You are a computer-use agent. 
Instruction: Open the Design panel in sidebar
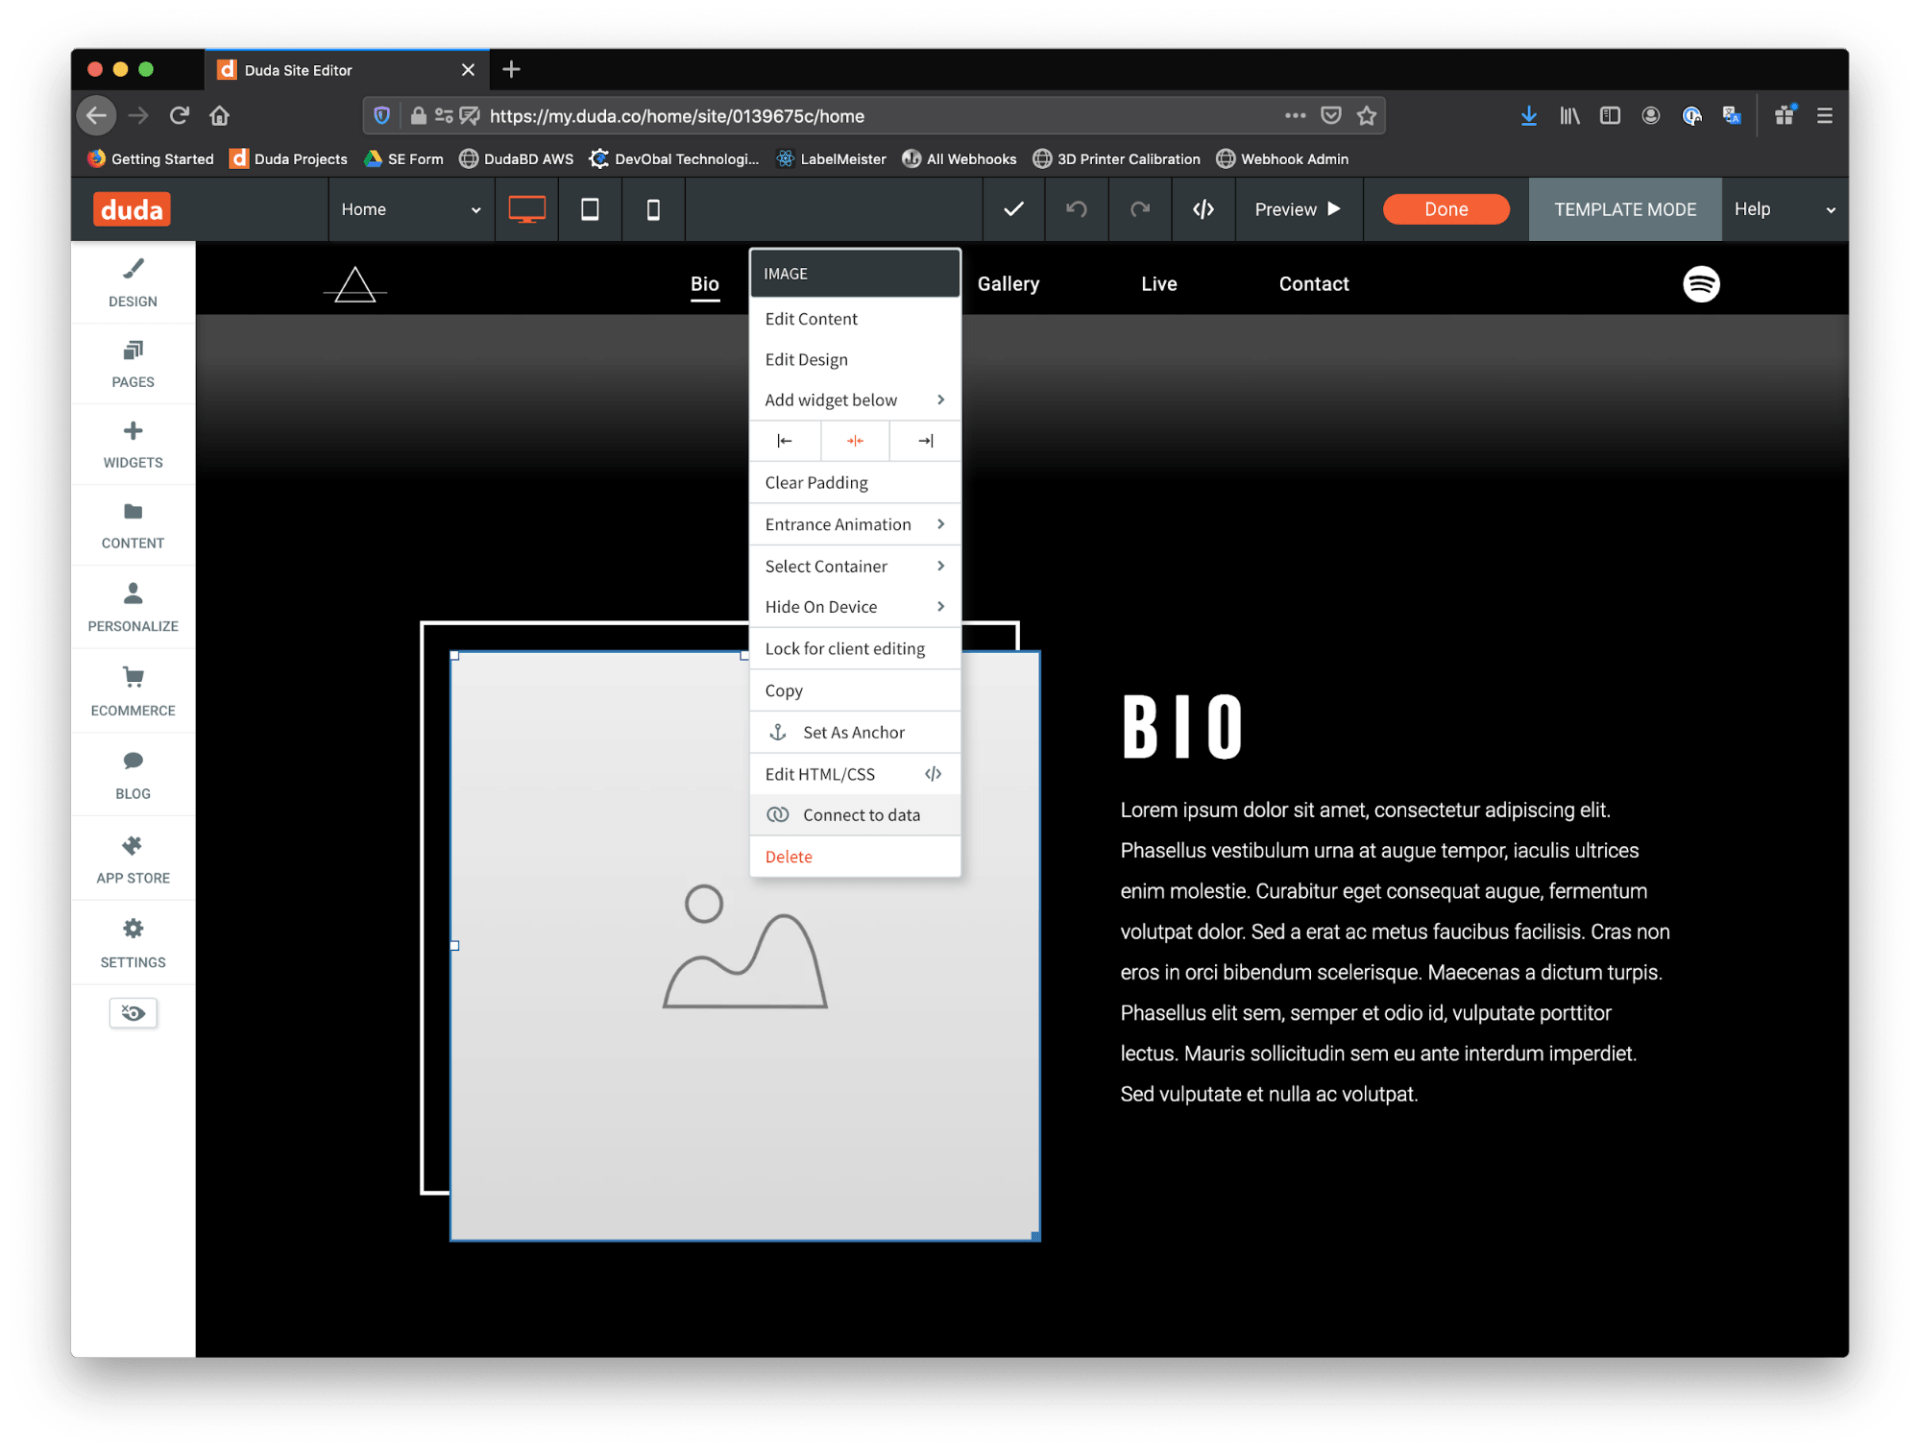pos(132,283)
